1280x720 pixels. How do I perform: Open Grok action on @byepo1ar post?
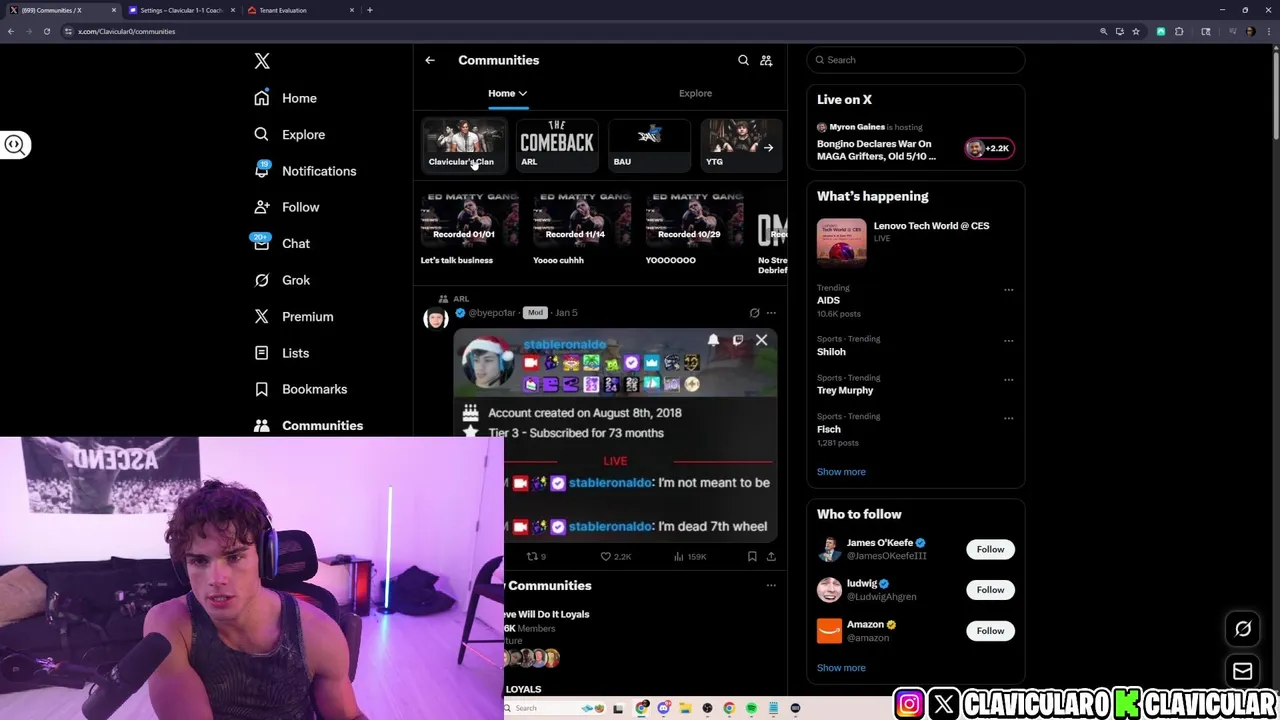[754, 313]
